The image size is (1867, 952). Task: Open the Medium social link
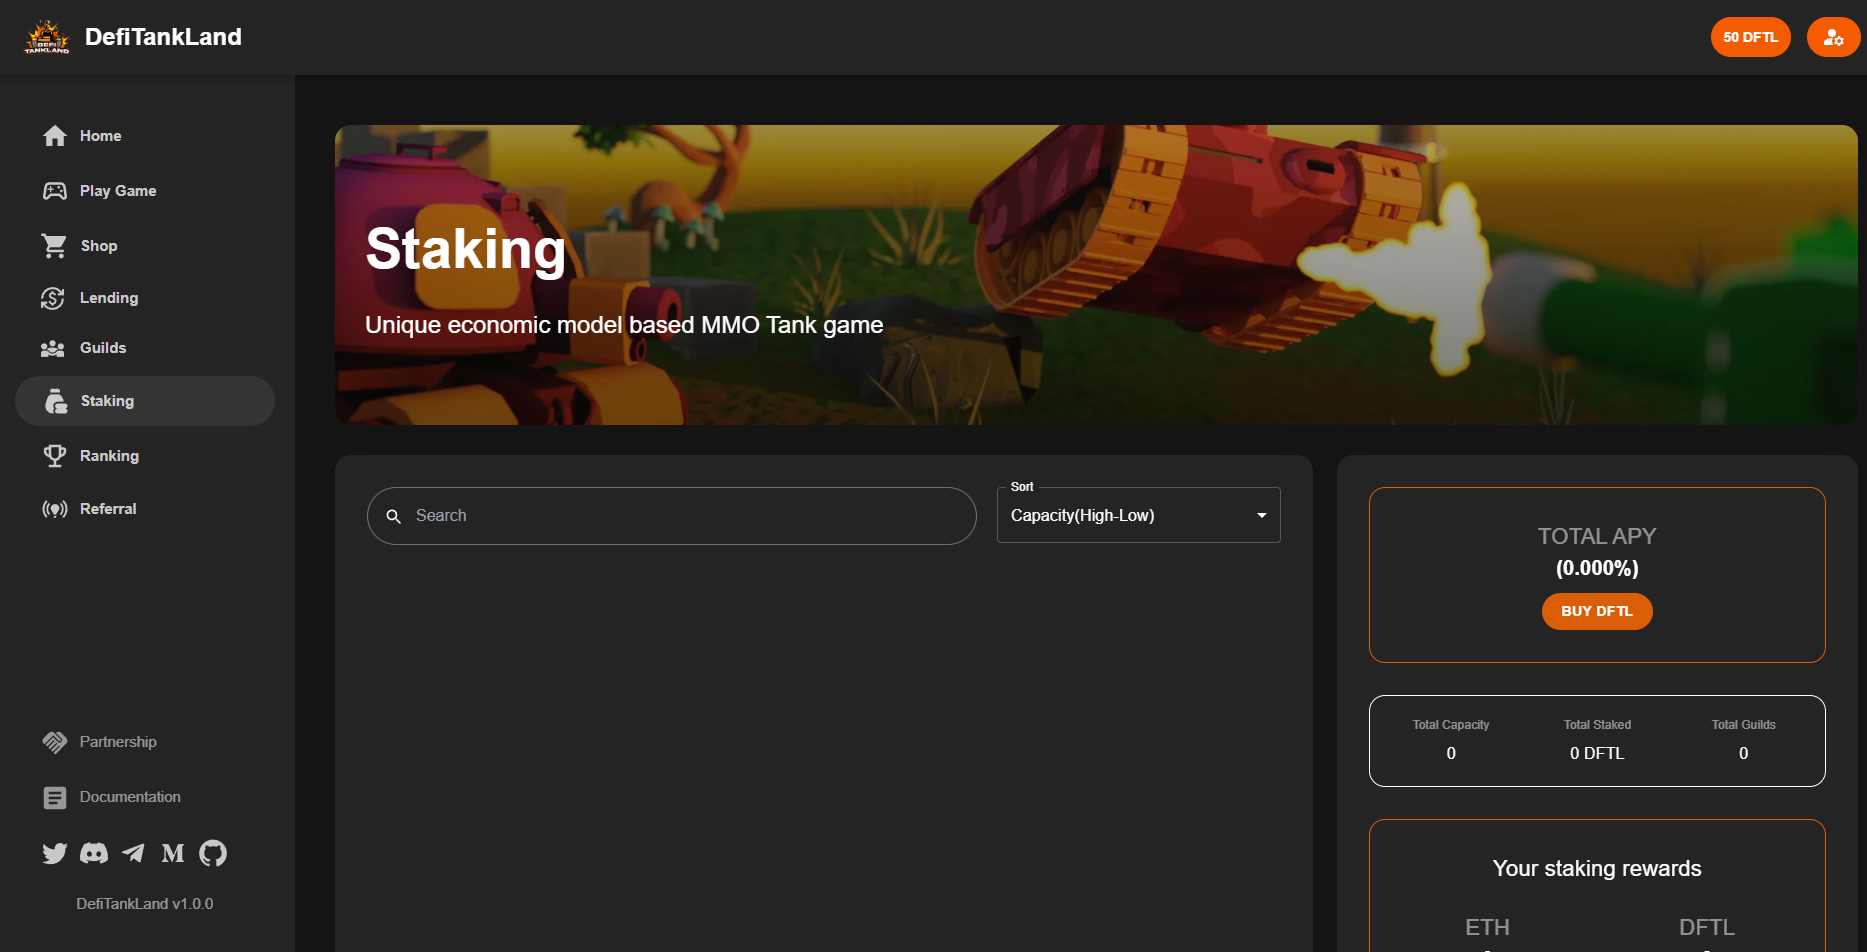(x=173, y=853)
